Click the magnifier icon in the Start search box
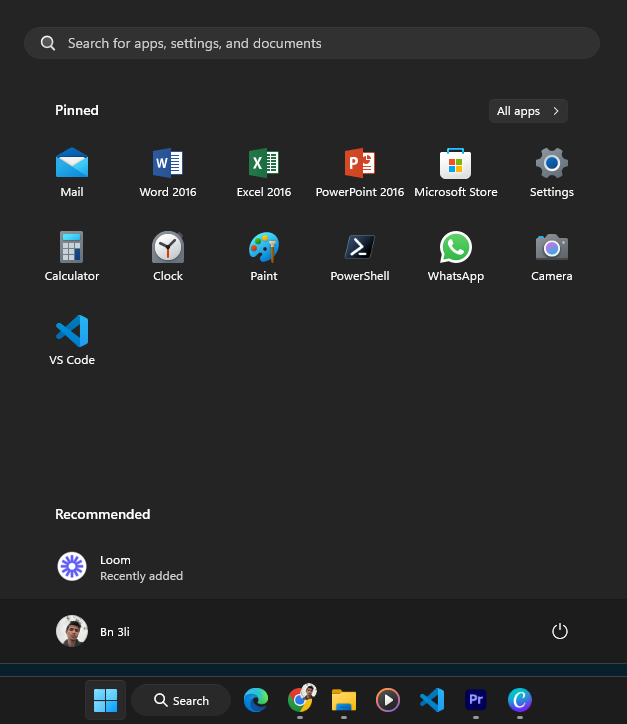Image resolution: width=627 pixels, height=724 pixels. [x=48, y=43]
